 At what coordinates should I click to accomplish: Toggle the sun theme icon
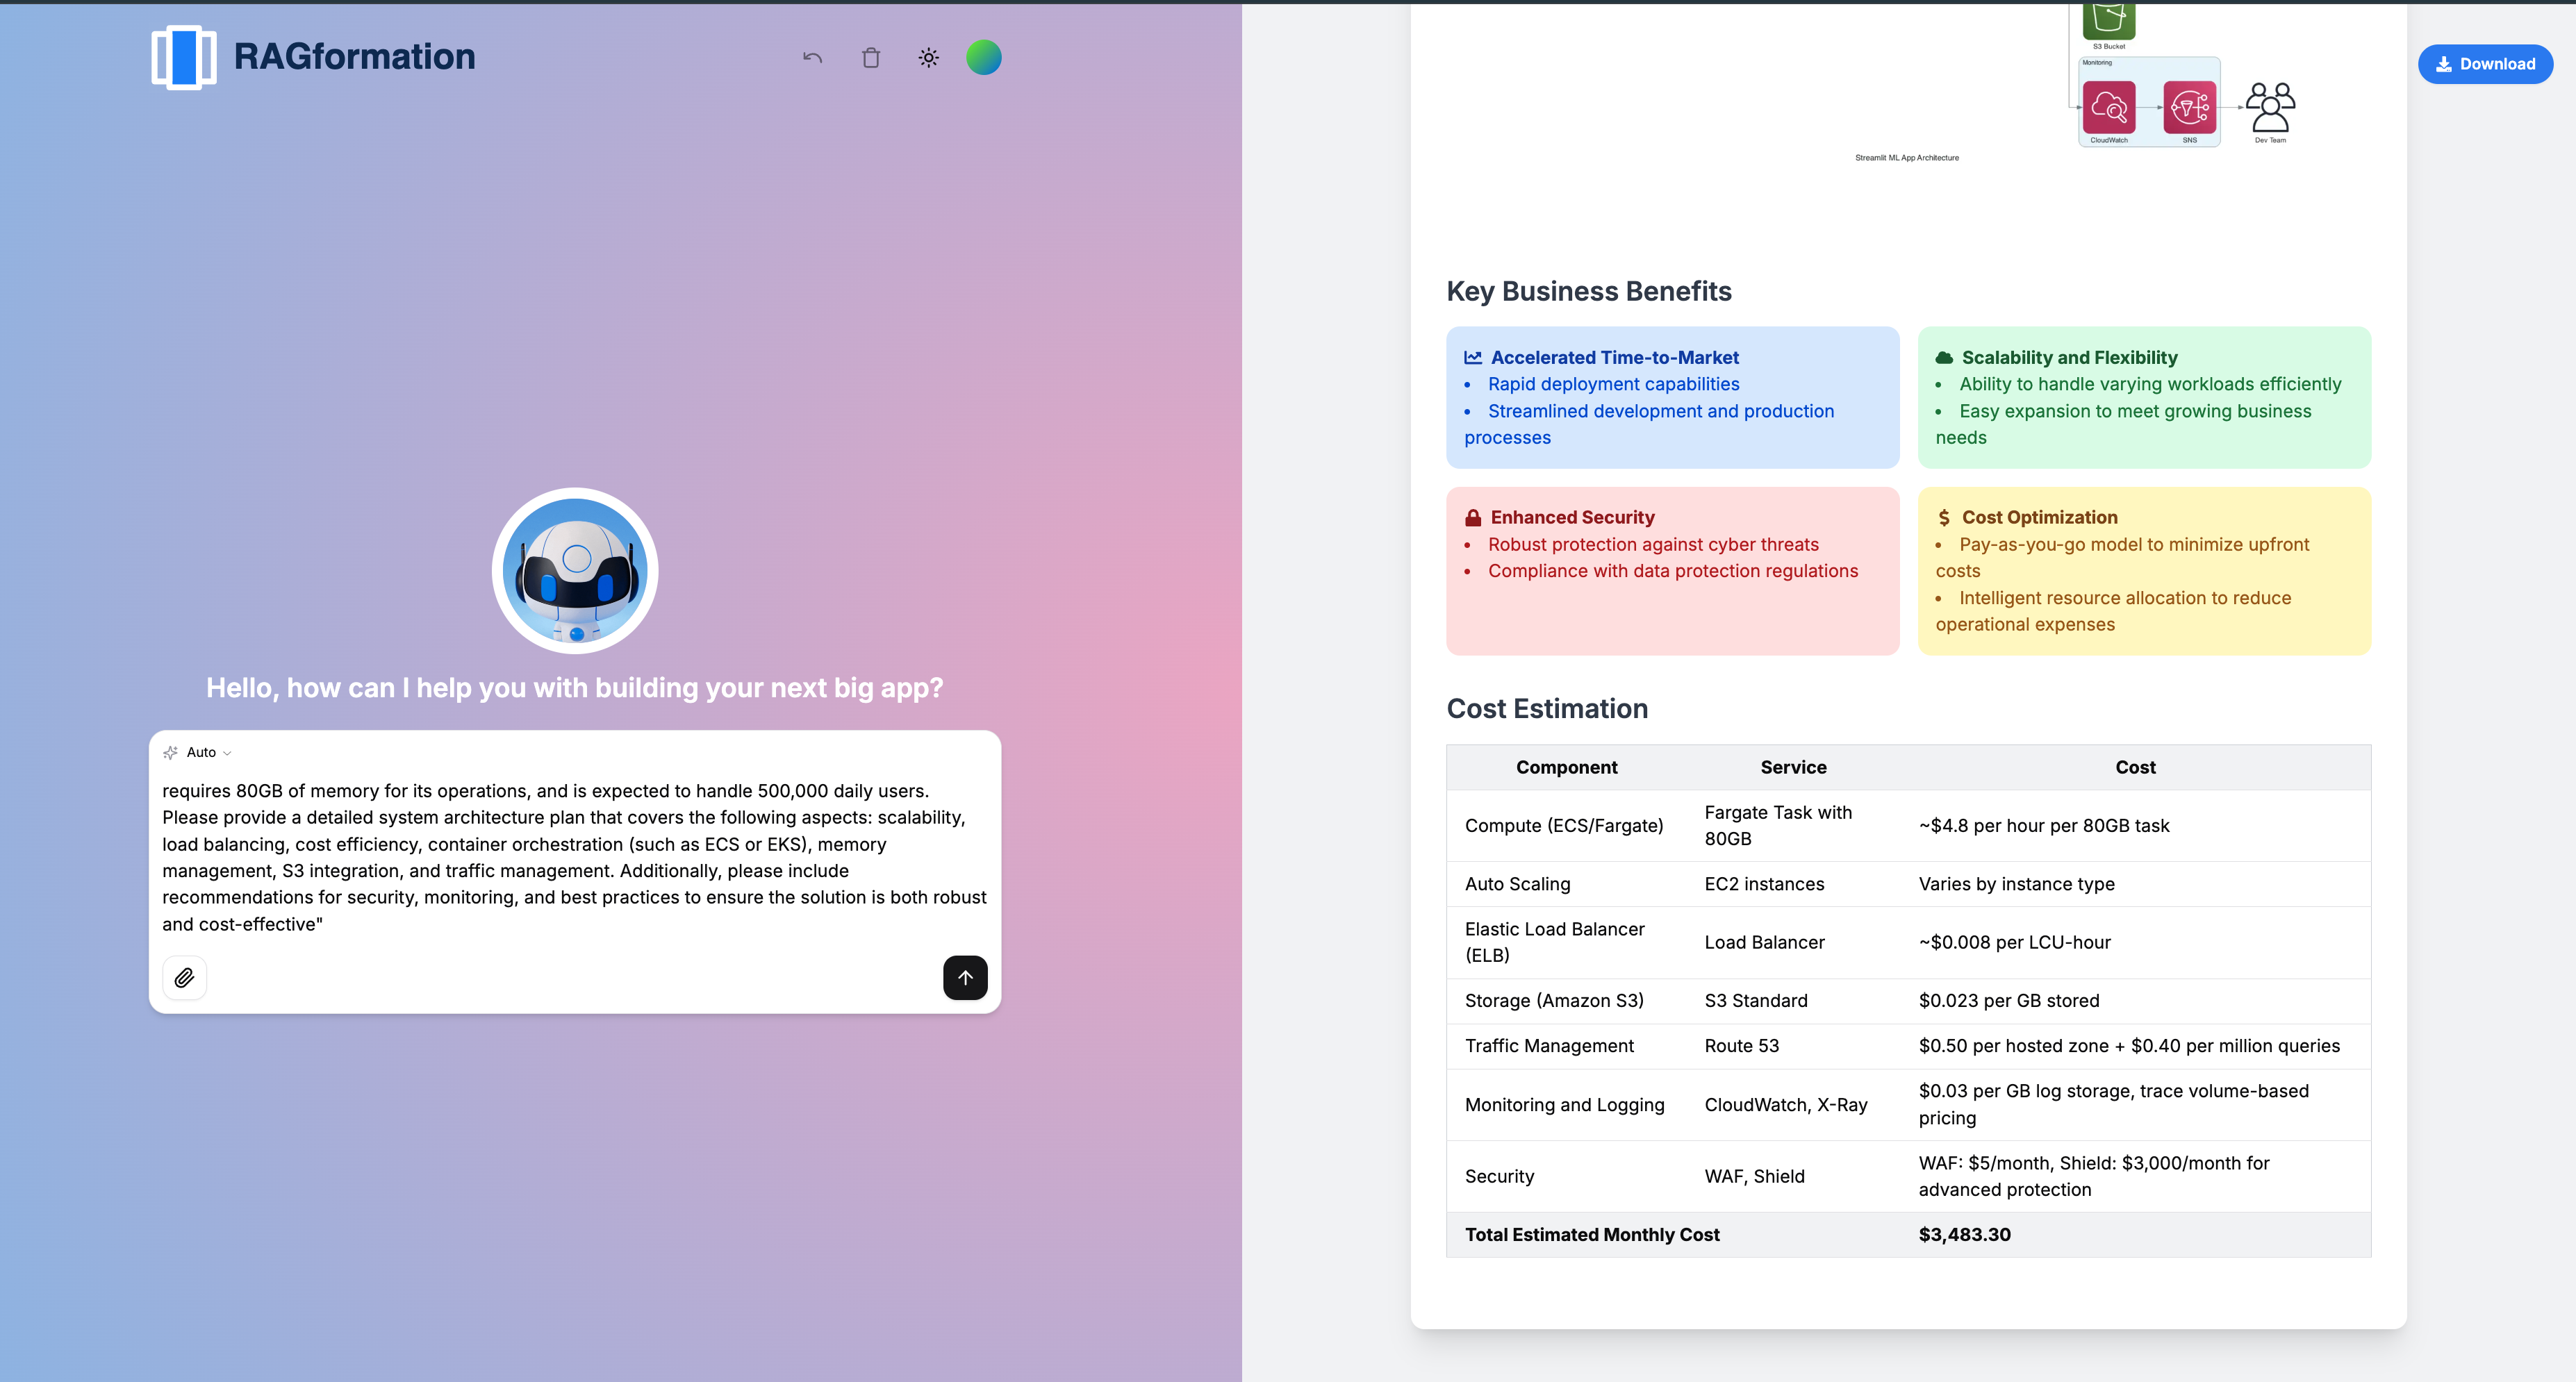[x=929, y=58]
